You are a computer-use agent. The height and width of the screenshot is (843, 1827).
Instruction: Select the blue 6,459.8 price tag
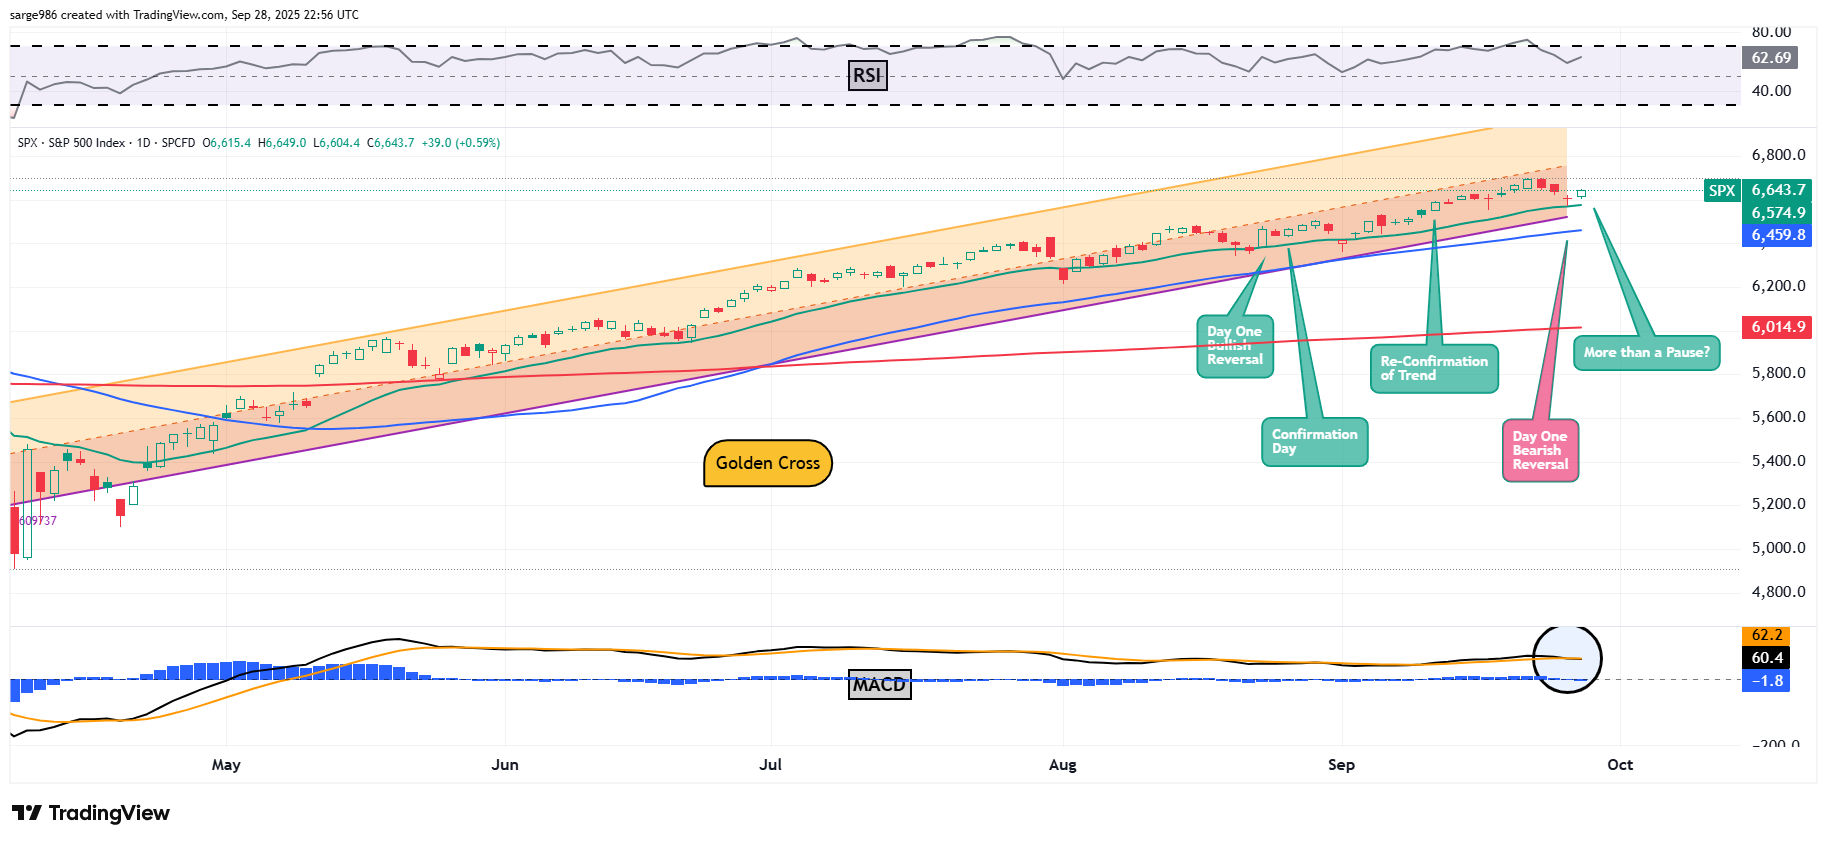pos(1777,235)
